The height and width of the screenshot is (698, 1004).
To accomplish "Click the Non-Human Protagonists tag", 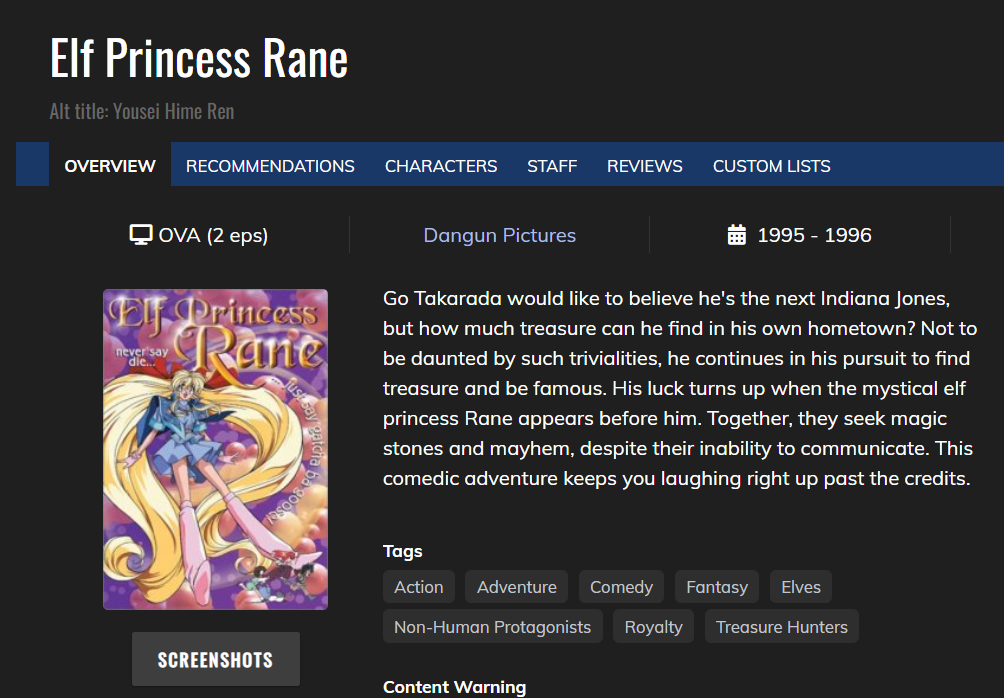I will (492, 627).
